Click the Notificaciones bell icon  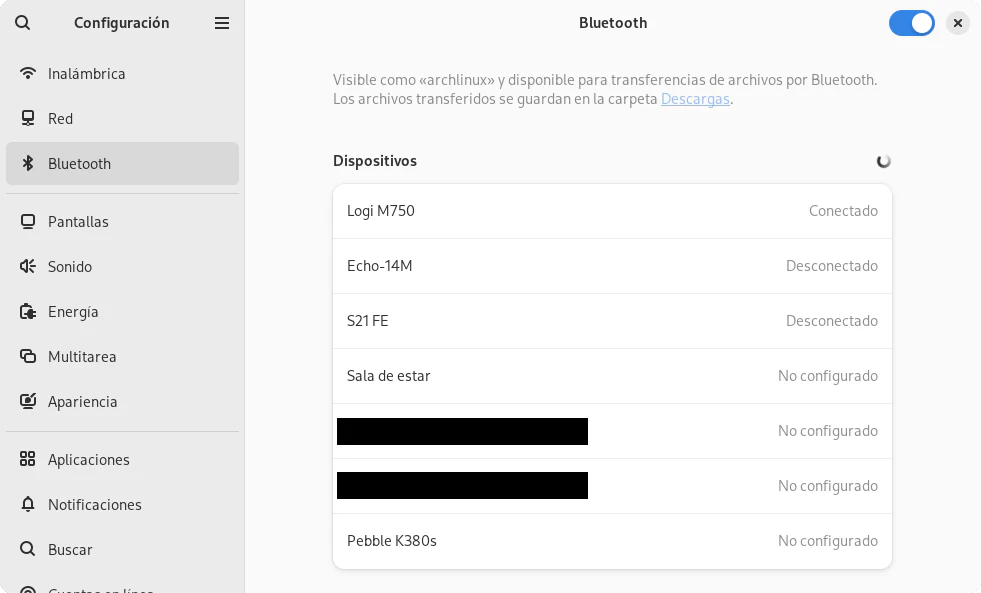click(28, 505)
